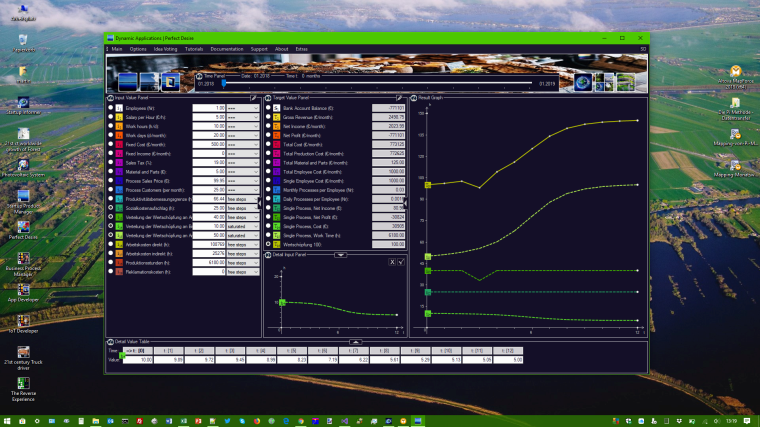Open The Reverse Experience desktop icon
Image resolution: width=760 pixels, height=427 pixels.
tap(23, 389)
